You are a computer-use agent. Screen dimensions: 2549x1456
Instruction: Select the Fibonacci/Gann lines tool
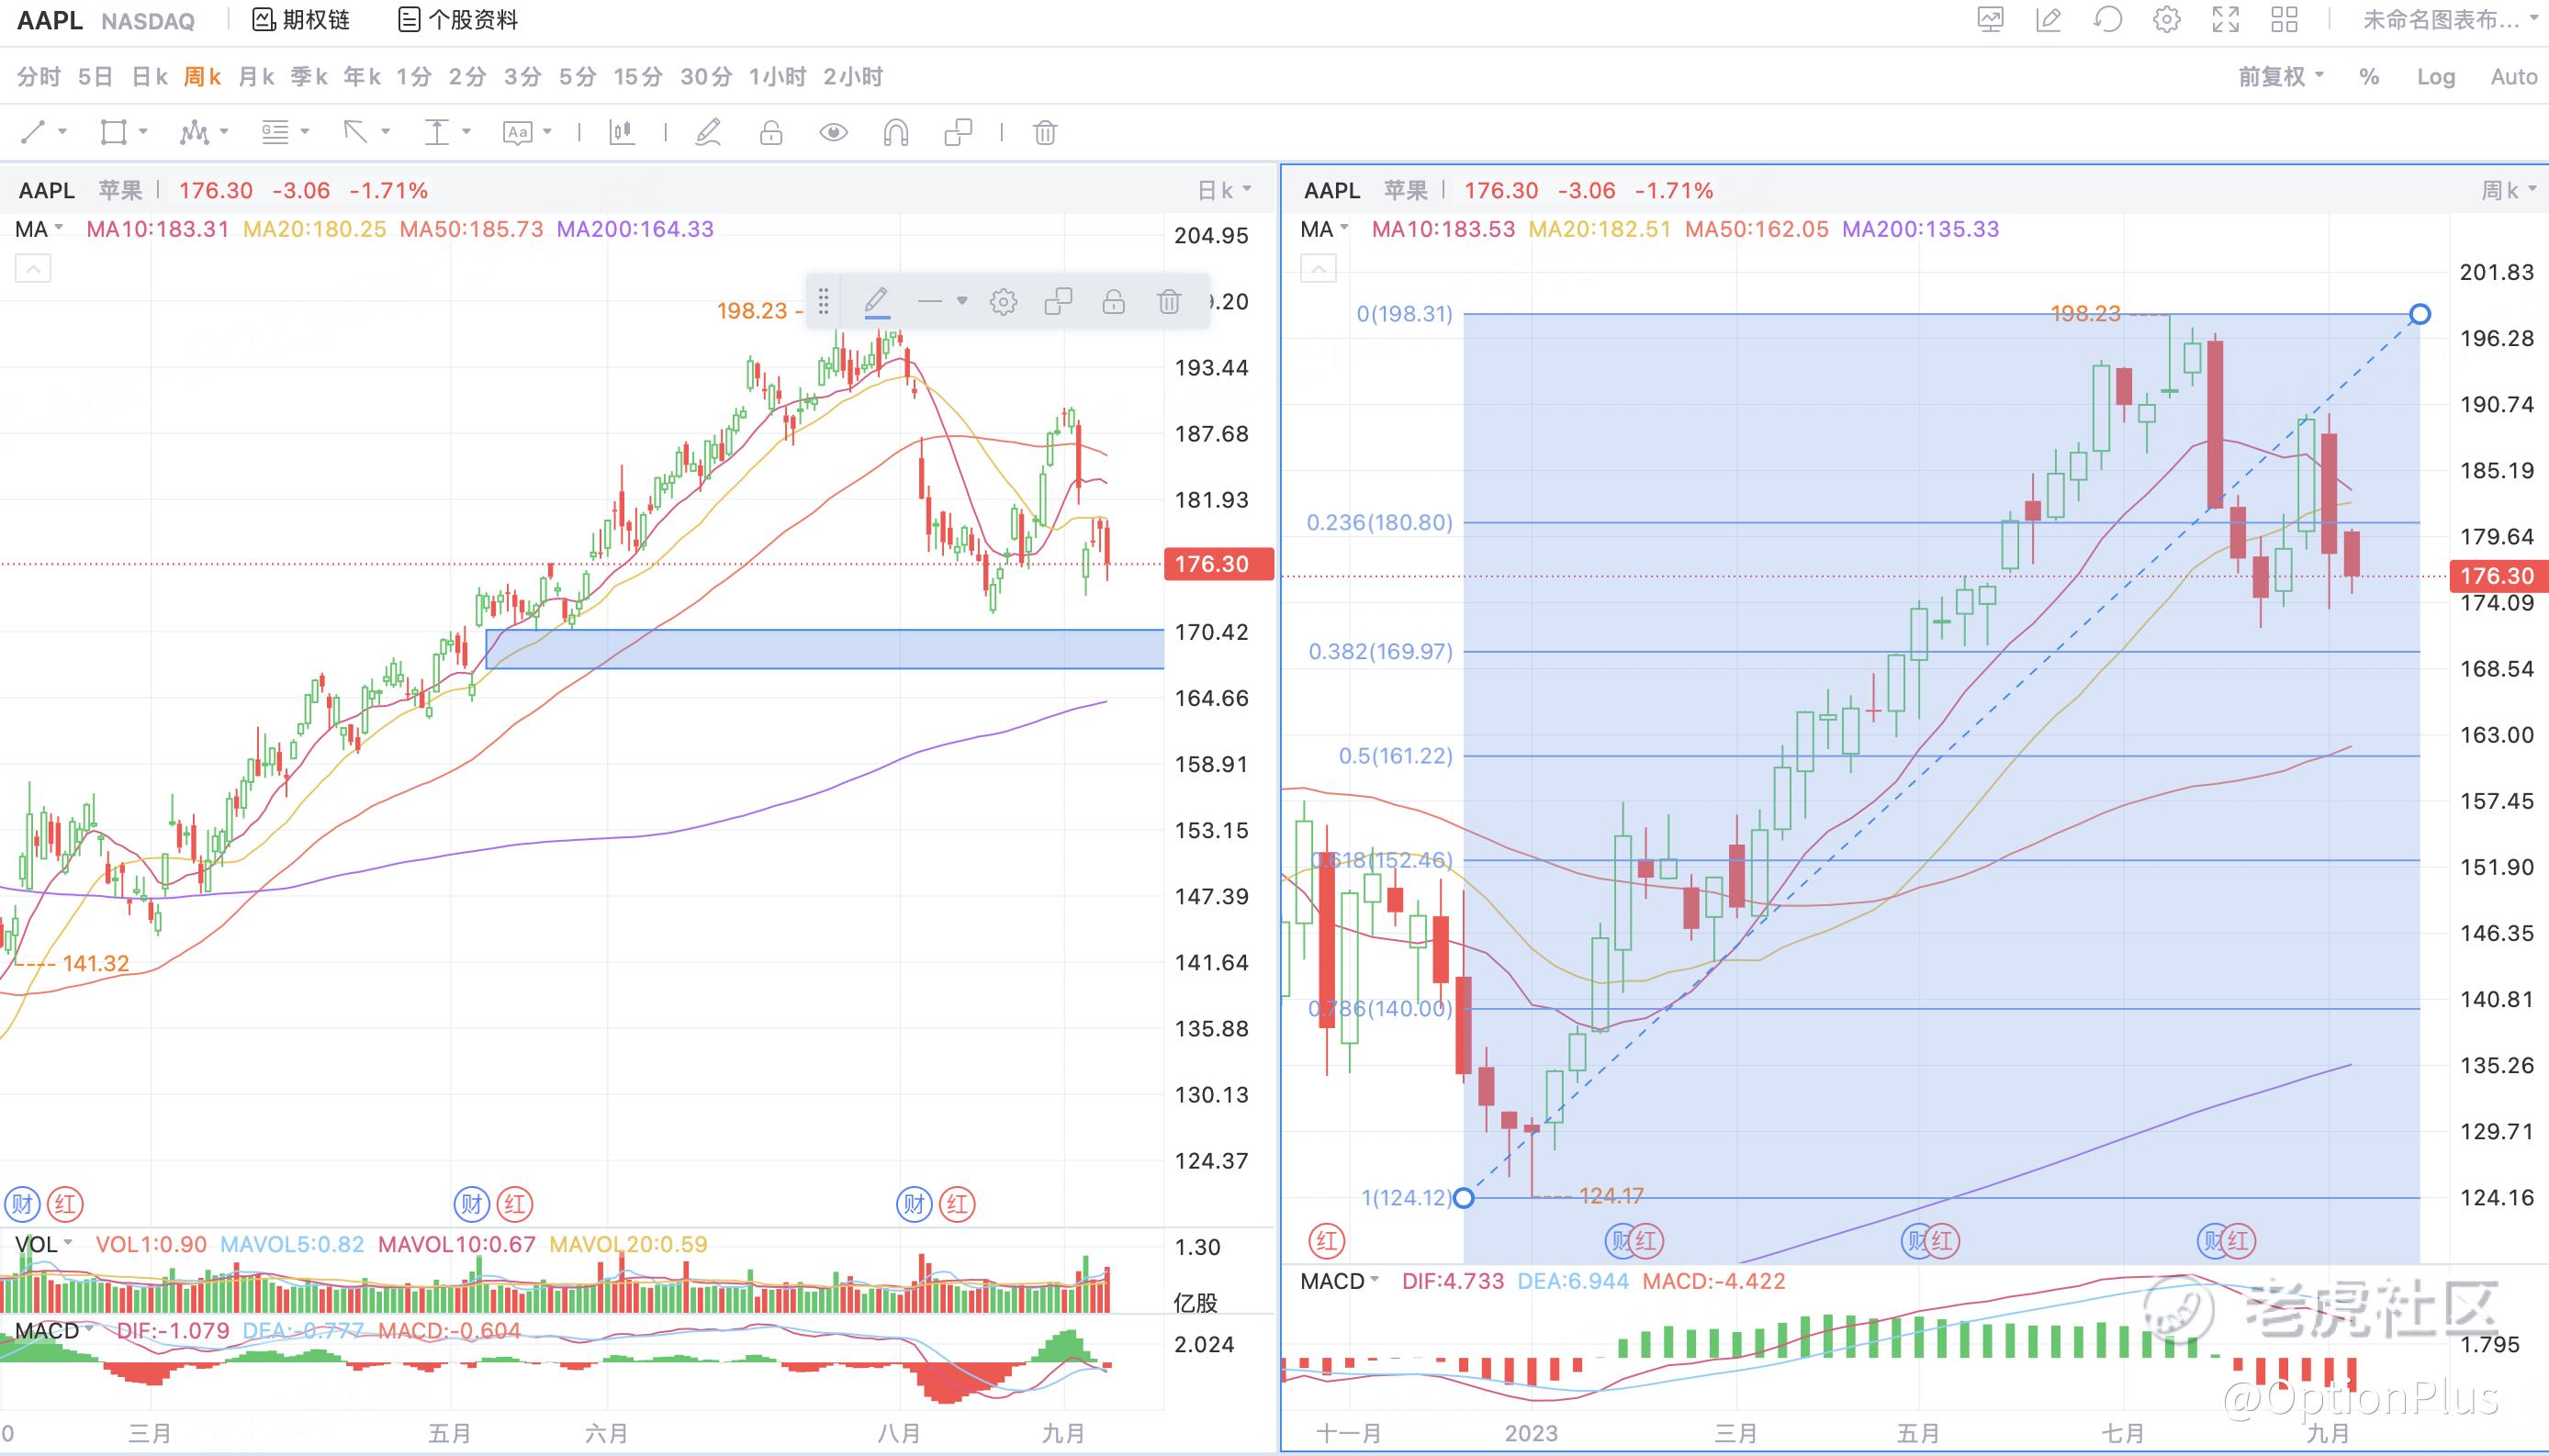[x=275, y=132]
